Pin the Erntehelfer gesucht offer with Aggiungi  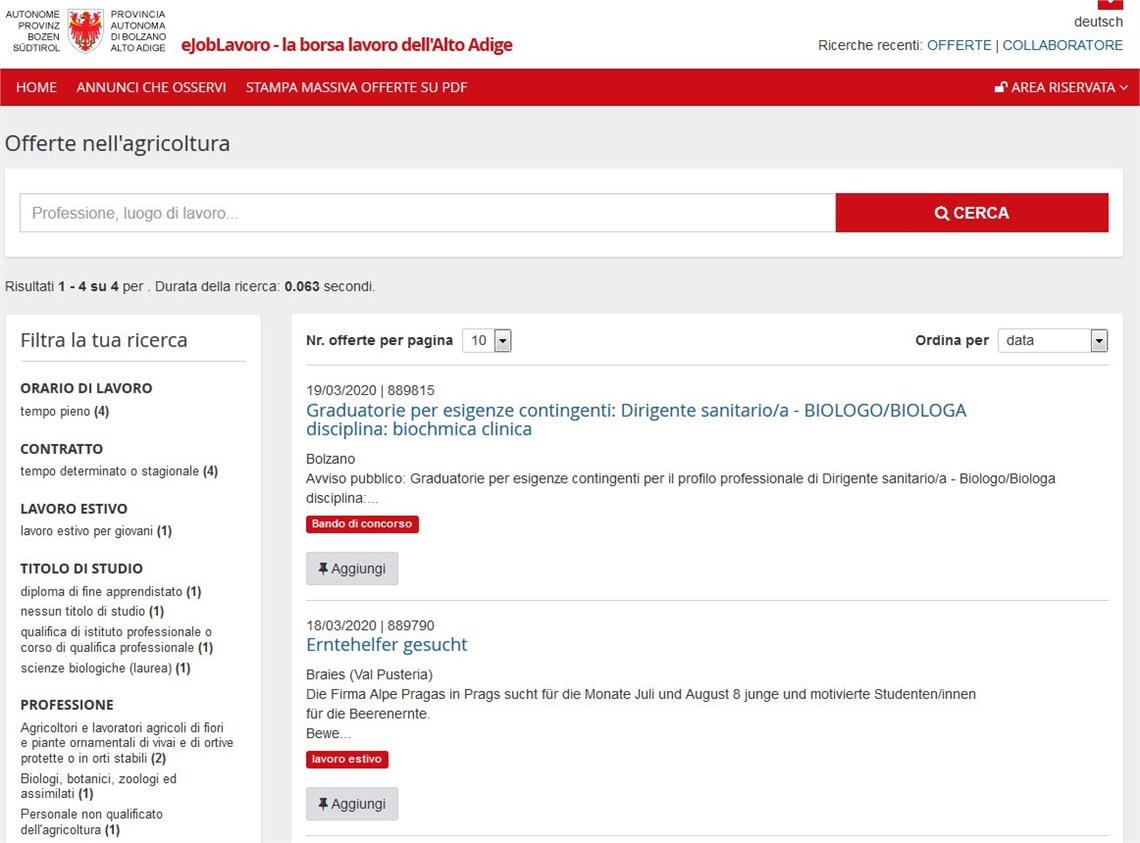click(352, 804)
